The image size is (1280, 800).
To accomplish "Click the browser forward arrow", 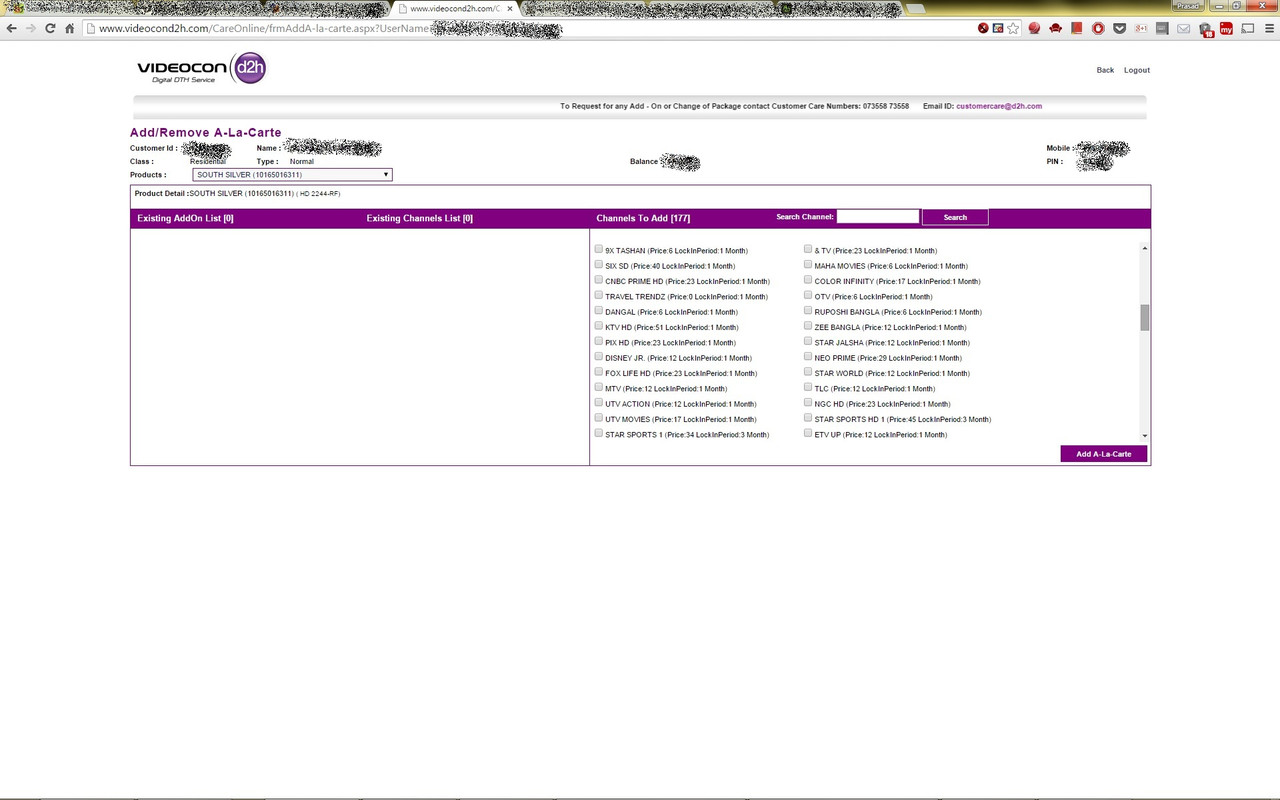I will click(31, 28).
